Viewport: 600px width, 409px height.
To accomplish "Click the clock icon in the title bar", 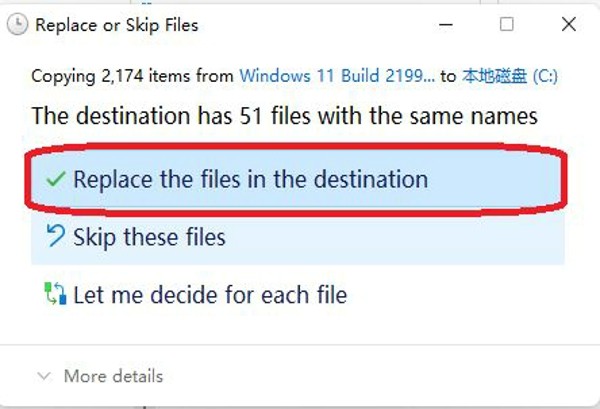I will coord(18,25).
